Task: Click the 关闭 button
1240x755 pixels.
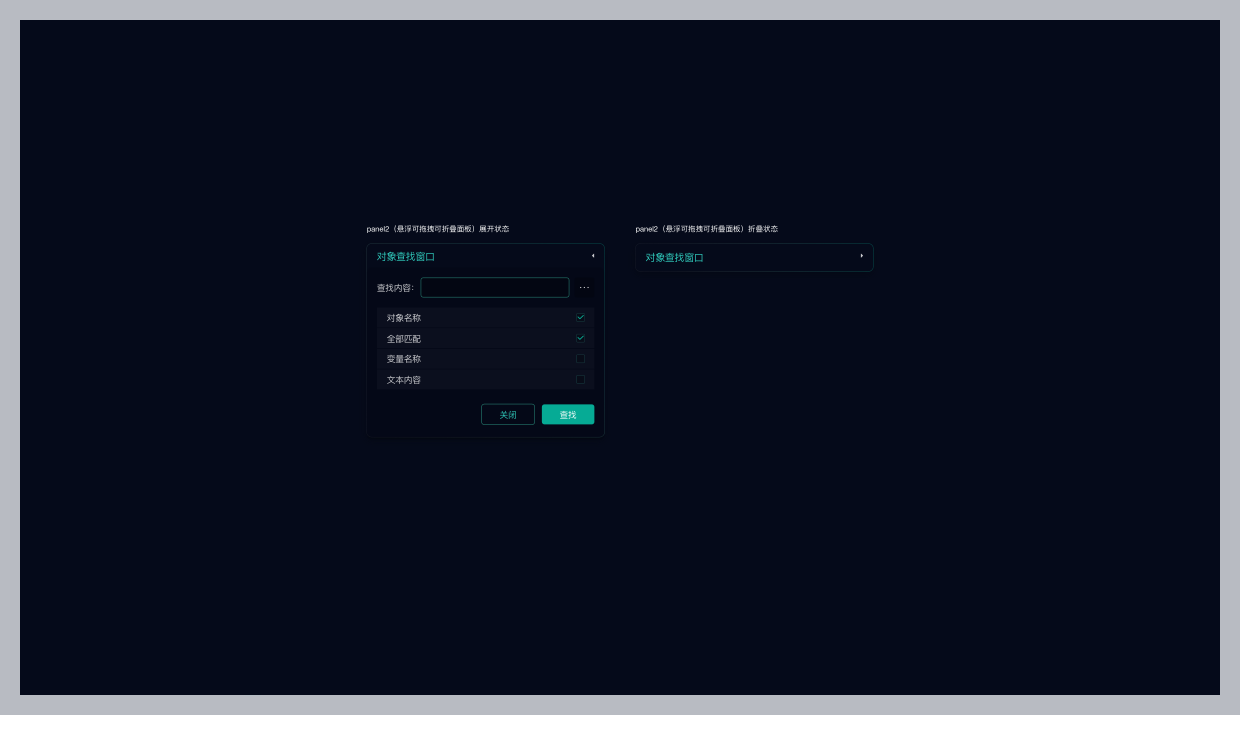Action: [508, 415]
